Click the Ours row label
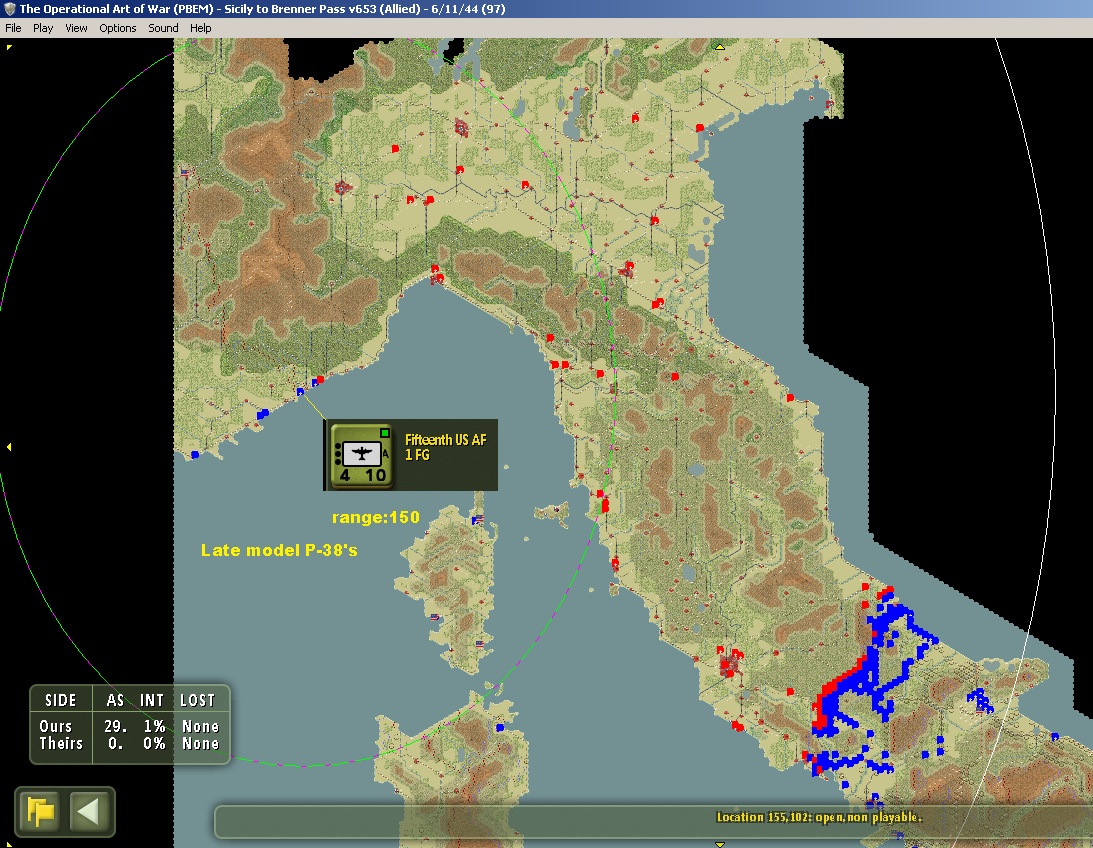The image size is (1093, 848). pos(56,726)
